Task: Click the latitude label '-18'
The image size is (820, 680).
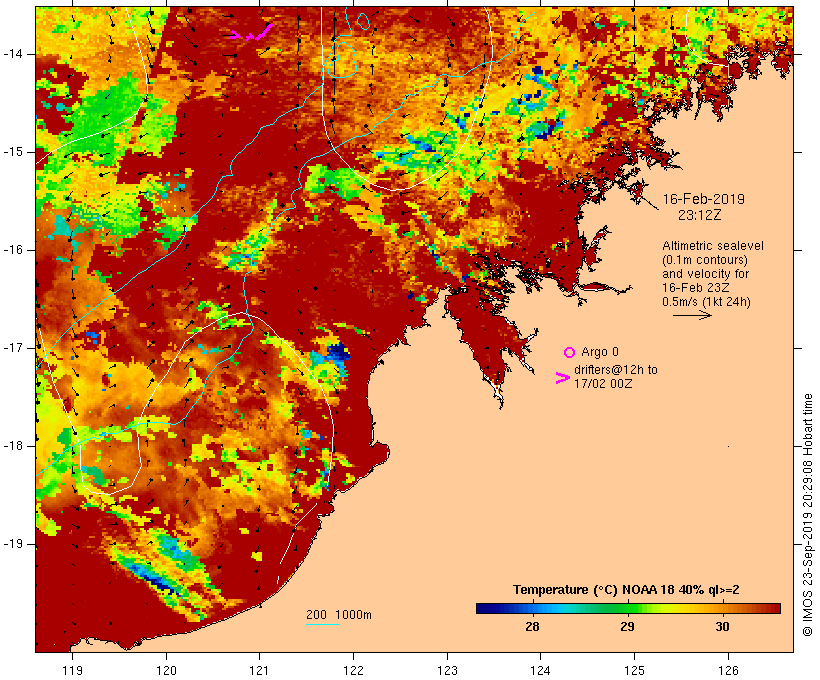Action: click(x=12, y=446)
